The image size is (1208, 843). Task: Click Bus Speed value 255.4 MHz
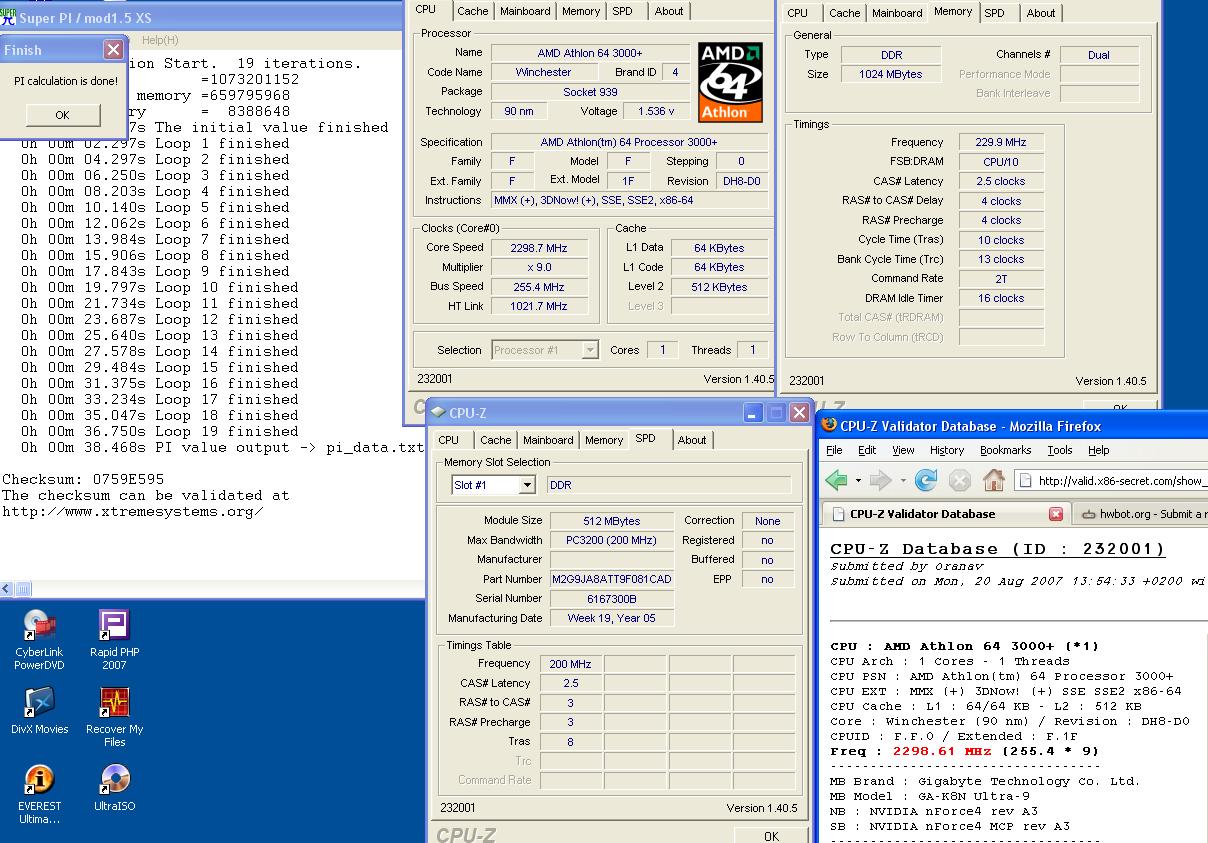pos(539,287)
